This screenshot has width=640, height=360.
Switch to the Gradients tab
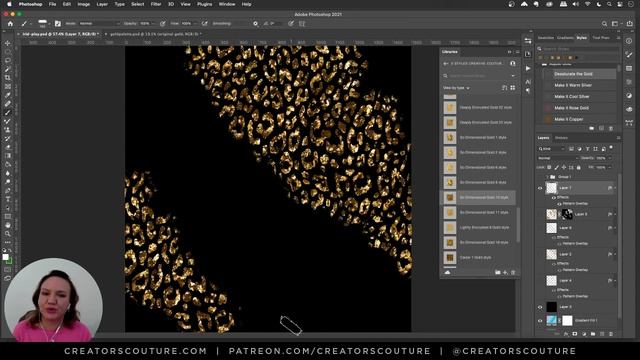click(x=565, y=38)
